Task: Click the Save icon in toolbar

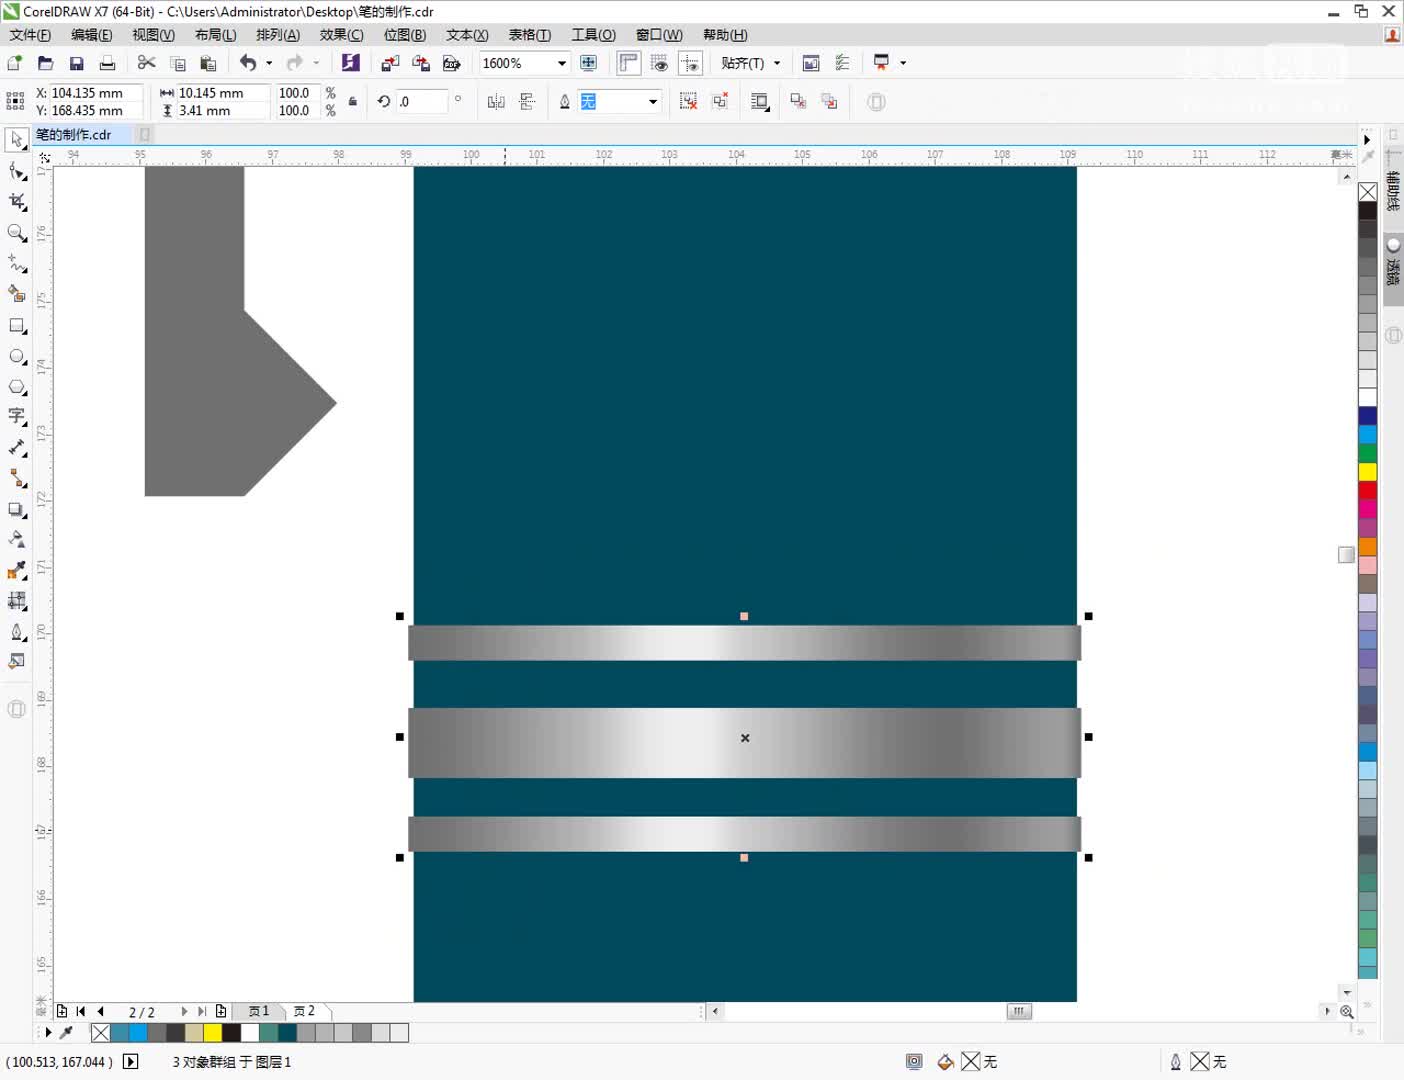Action: (x=76, y=63)
